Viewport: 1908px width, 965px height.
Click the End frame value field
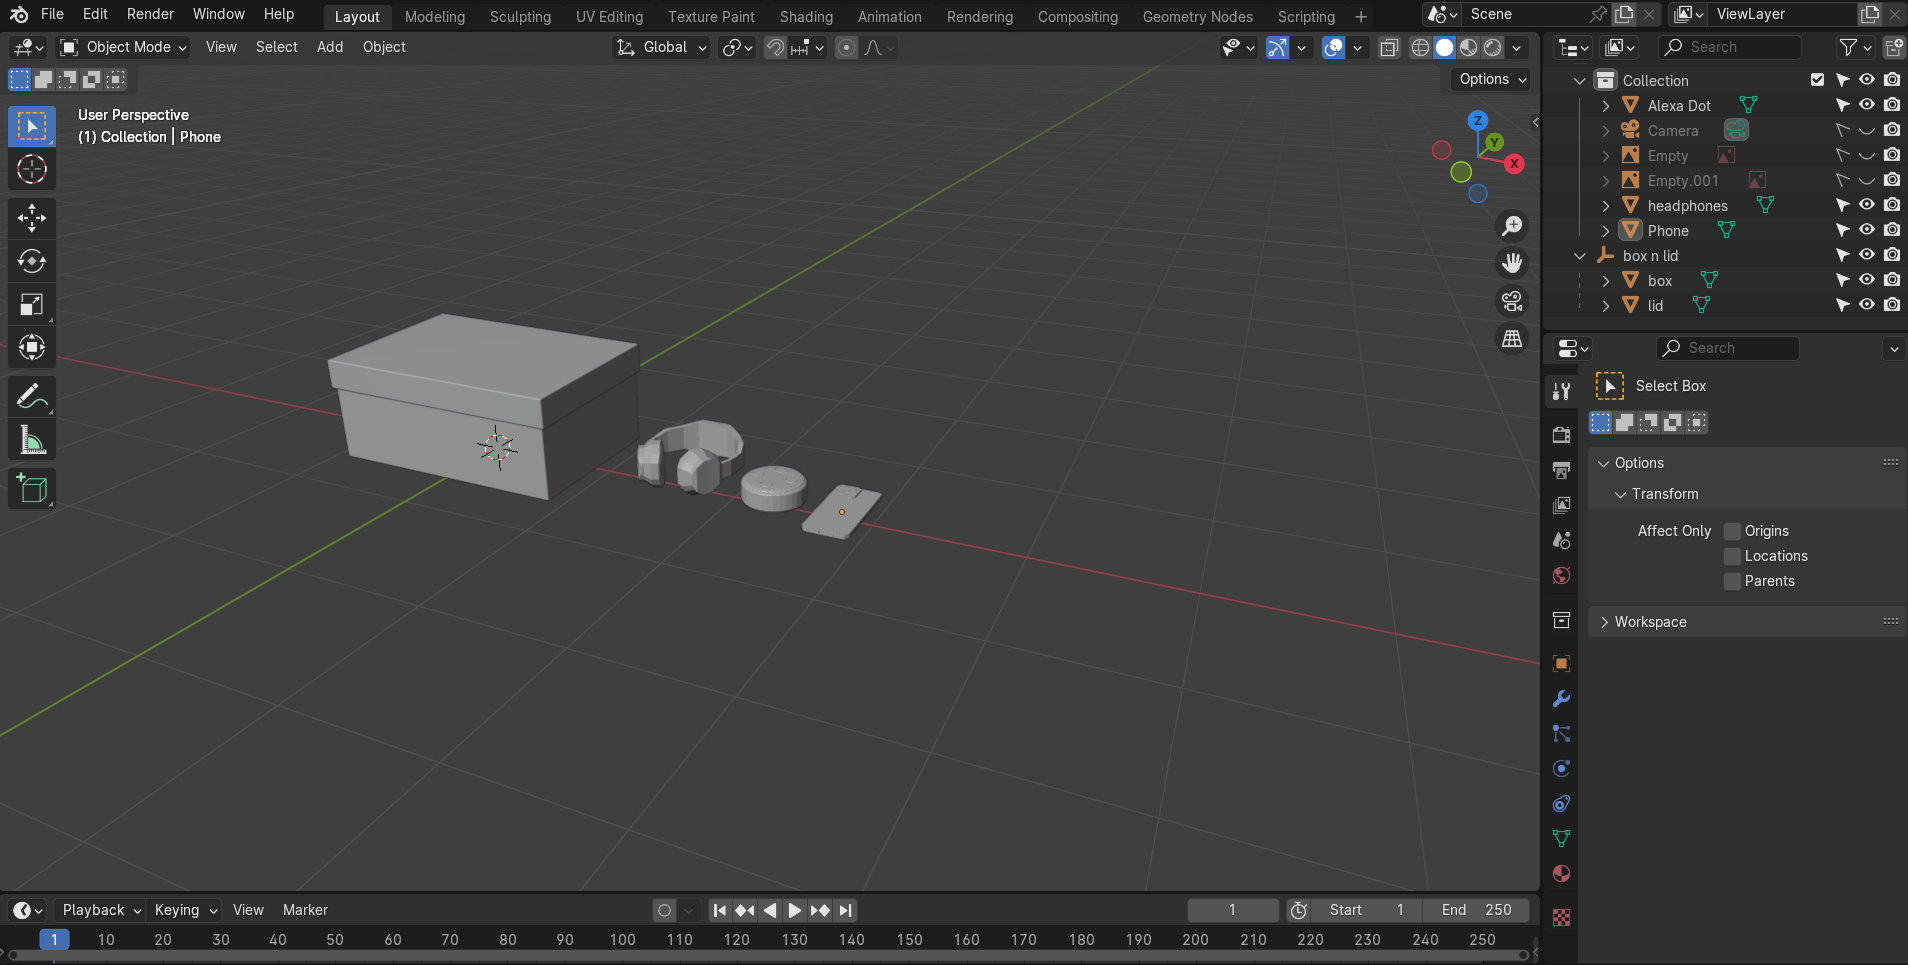(1477, 910)
